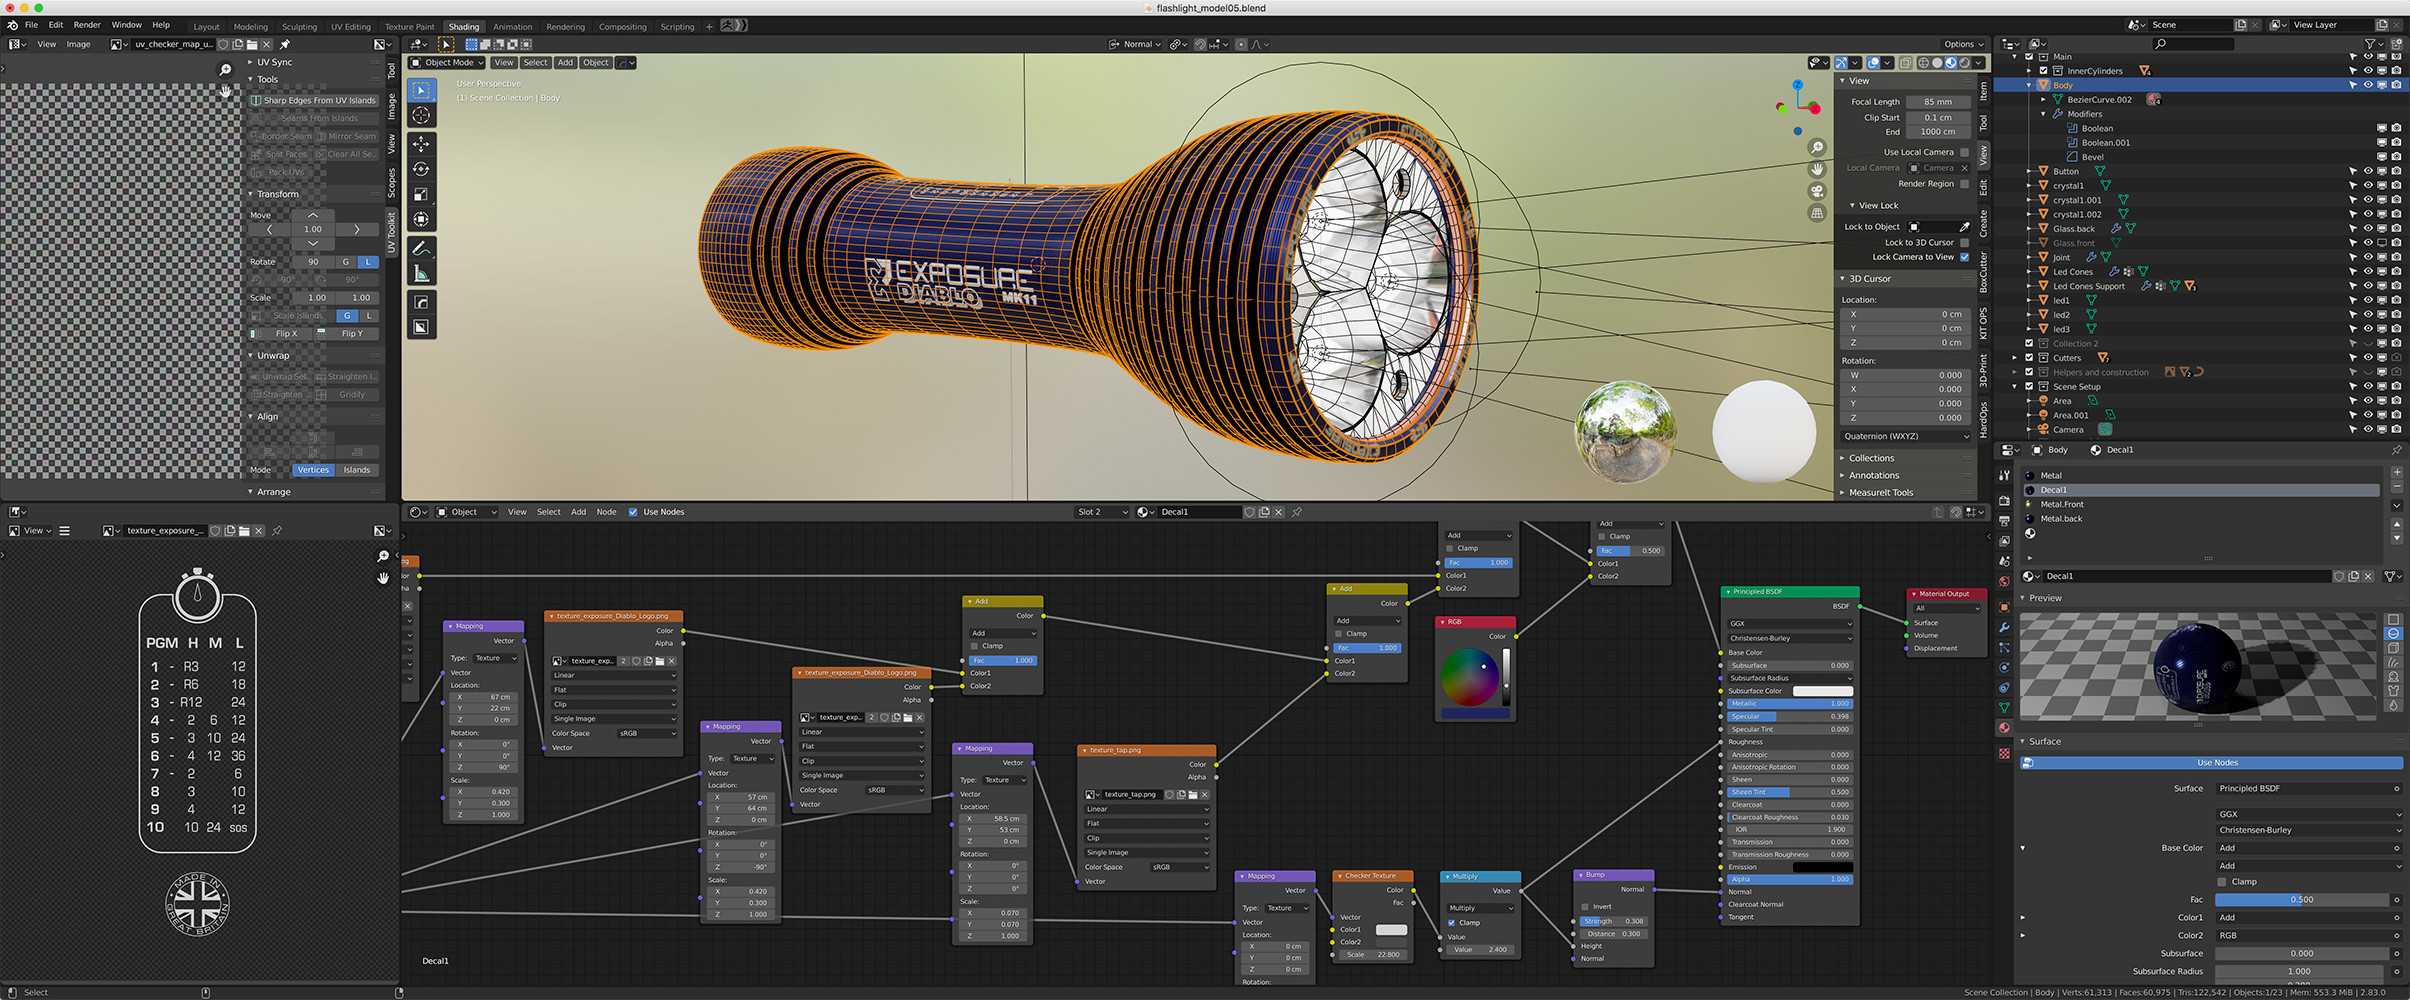The height and width of the screenshot is (1000, 2410).
Task: Select the Scale tool in viewport
Action: coord(421,194)
